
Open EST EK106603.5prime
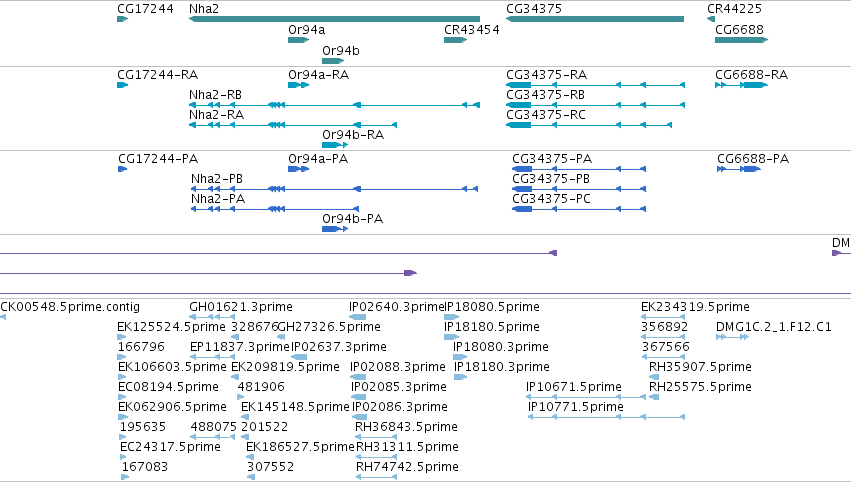(172, 367)
